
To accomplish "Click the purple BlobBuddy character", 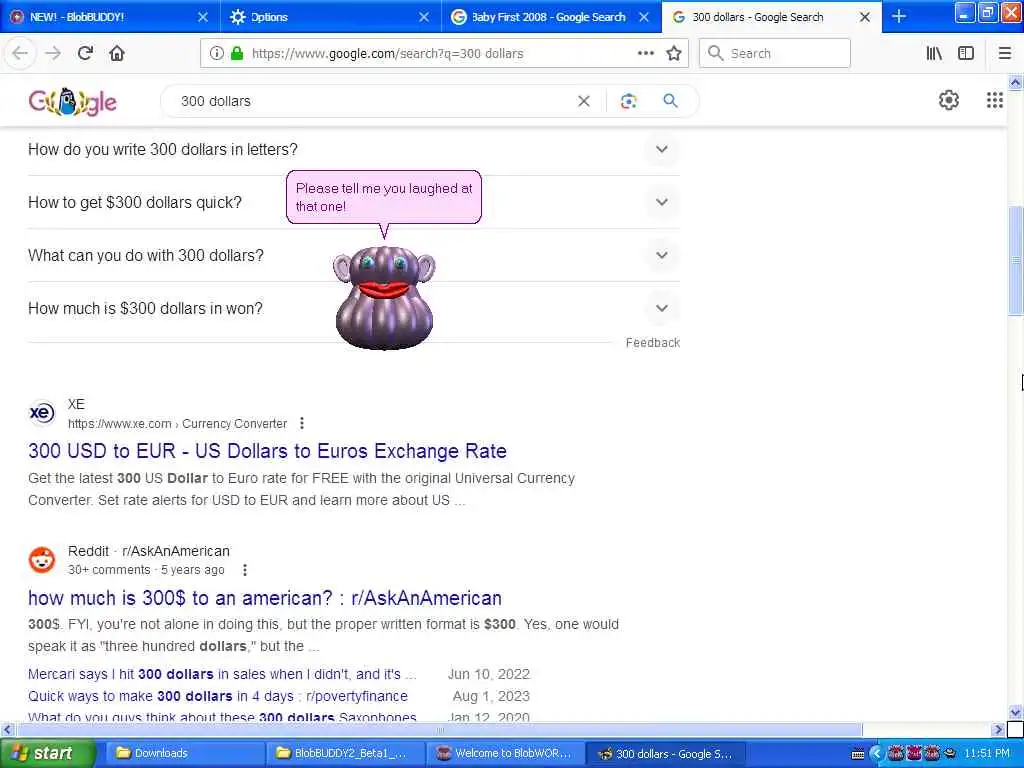I will [384, 297].
